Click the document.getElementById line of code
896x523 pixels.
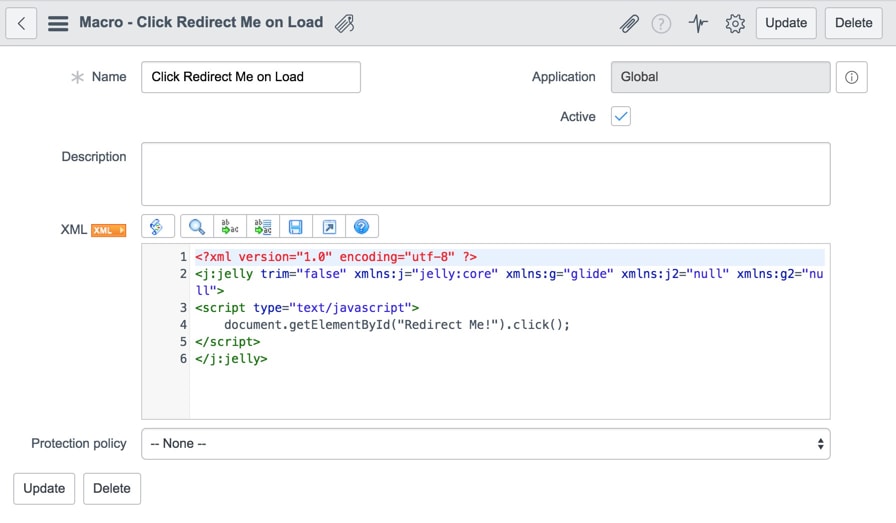pyautogui.click(x=397, y=325)
